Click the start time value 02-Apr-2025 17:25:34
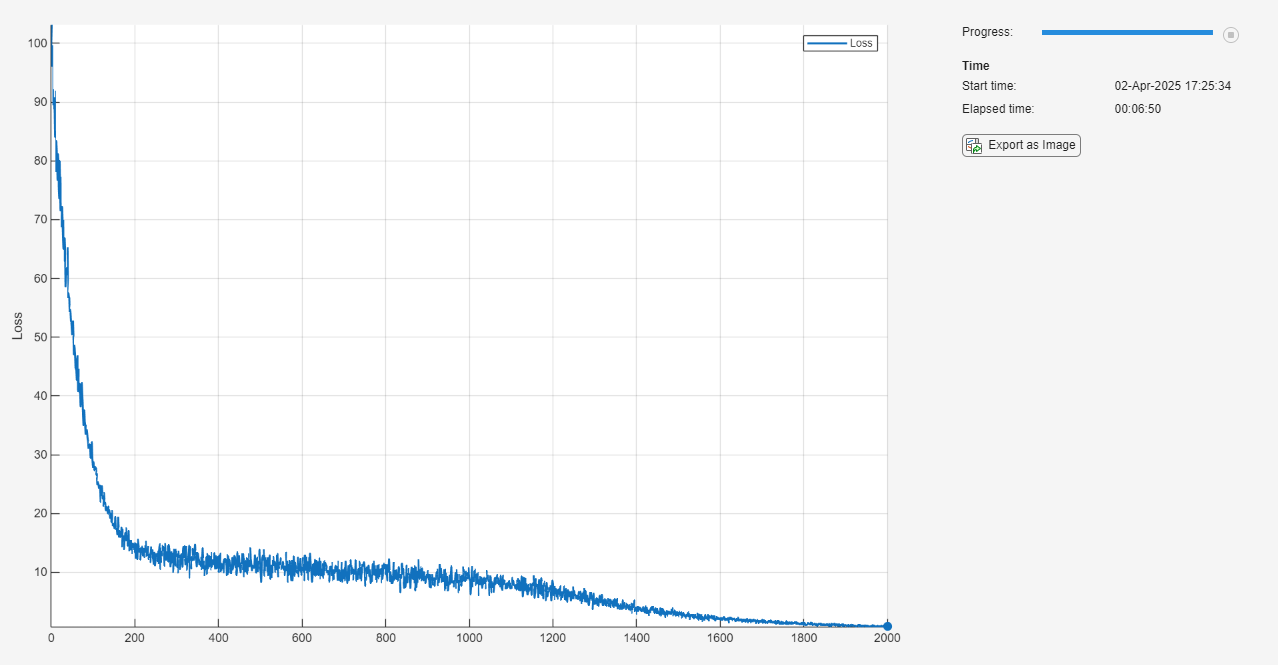Viewport: 1278px width, 665px height. coord(1172,86)
